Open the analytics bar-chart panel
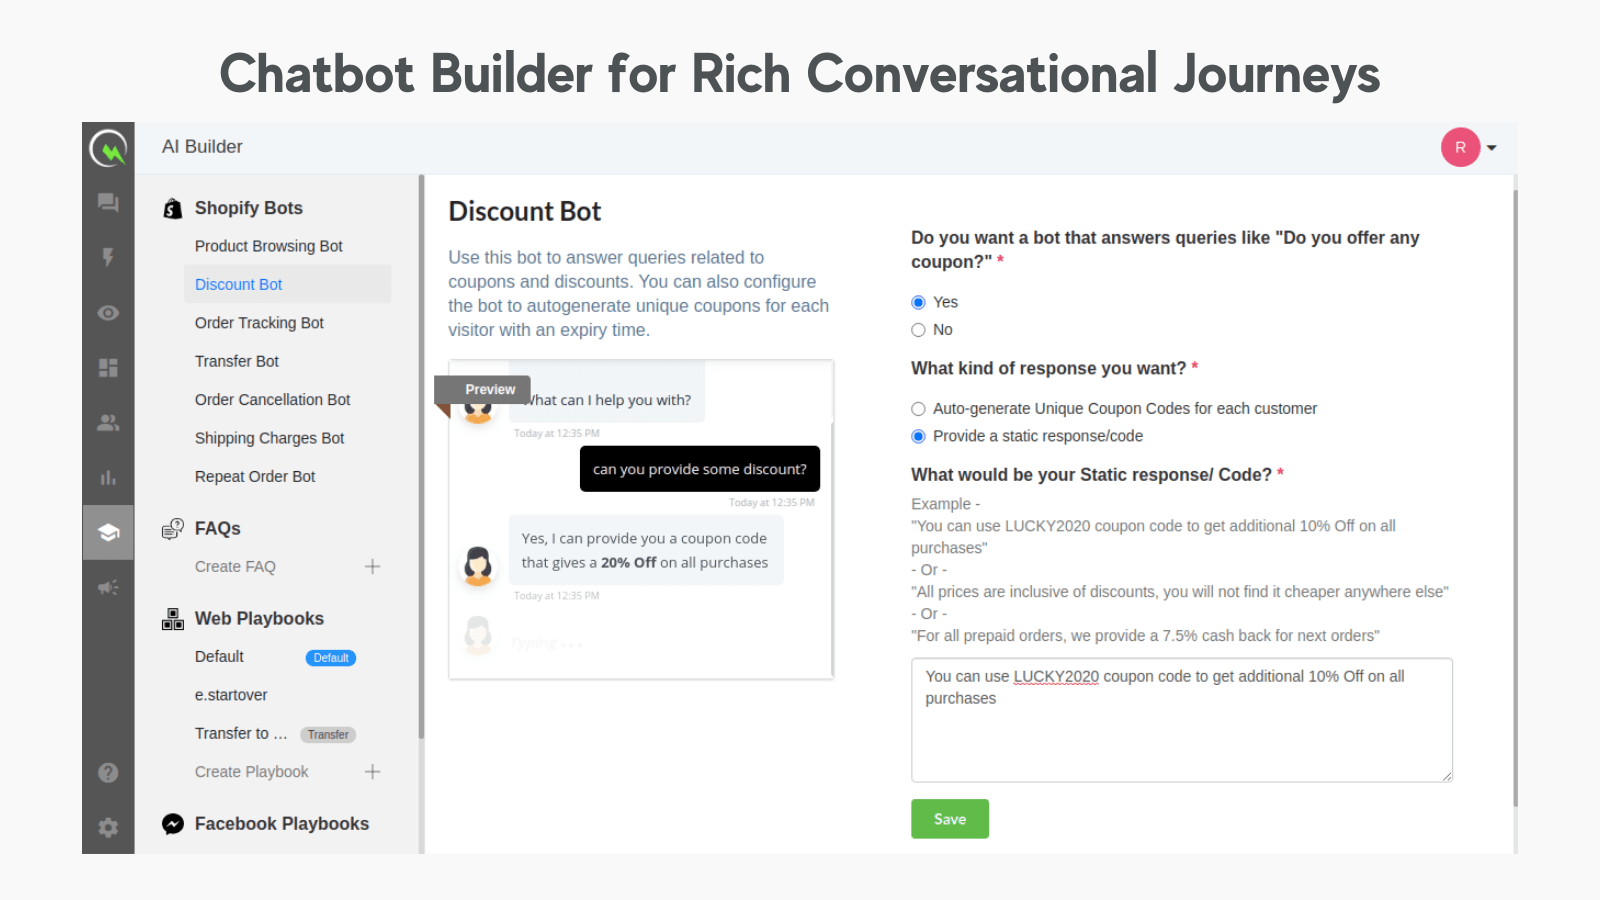This screenshot has height=900, width=1600. click(x=108, y=477)
